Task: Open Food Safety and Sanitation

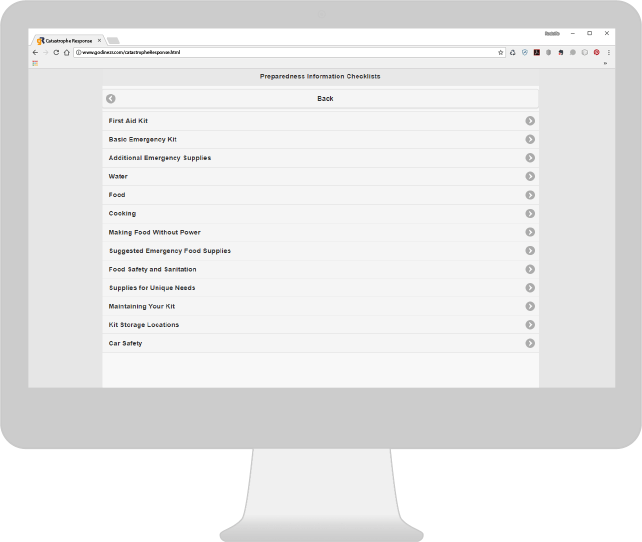Action: coord(320,269)
